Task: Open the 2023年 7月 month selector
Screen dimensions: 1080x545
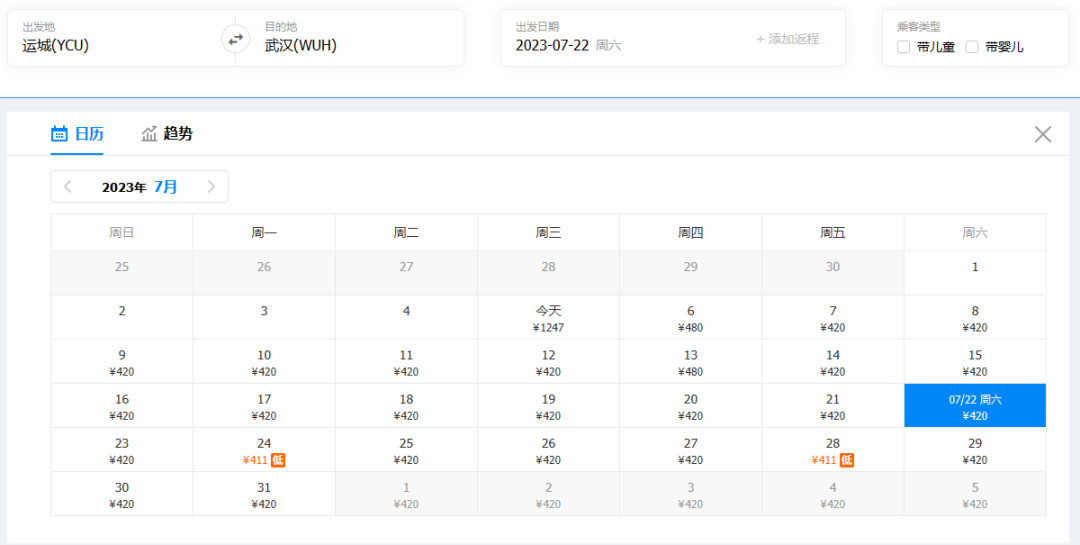Action: (139, 187)
